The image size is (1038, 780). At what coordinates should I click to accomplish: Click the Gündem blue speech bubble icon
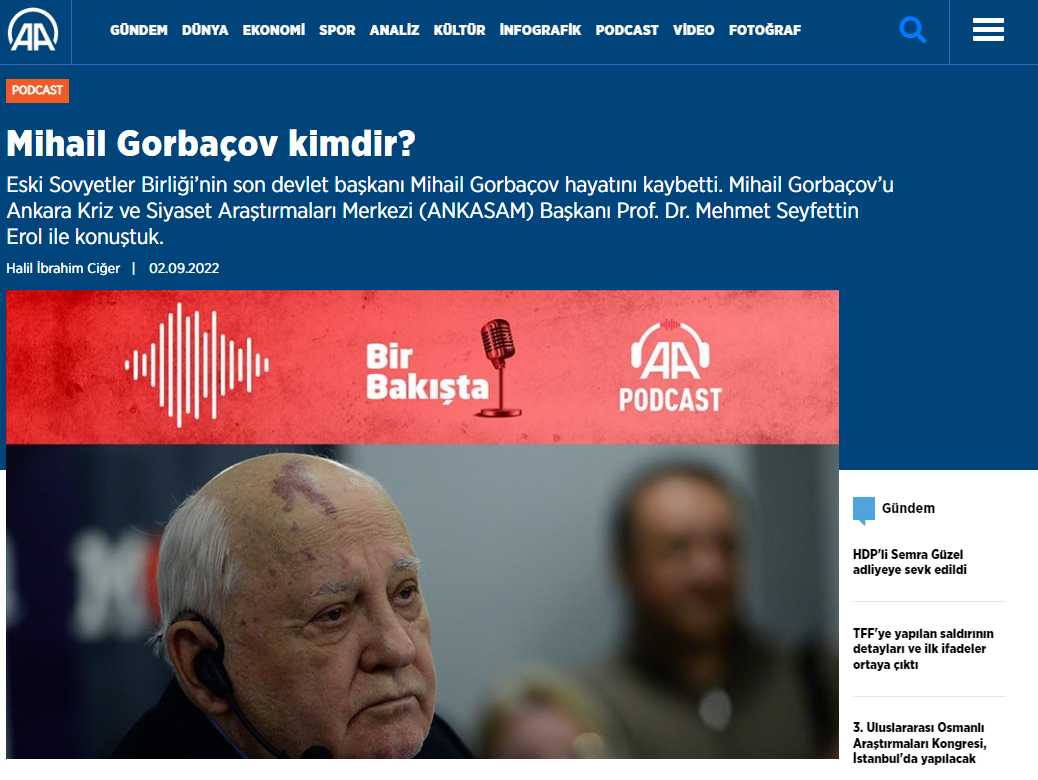coord(864,510)
